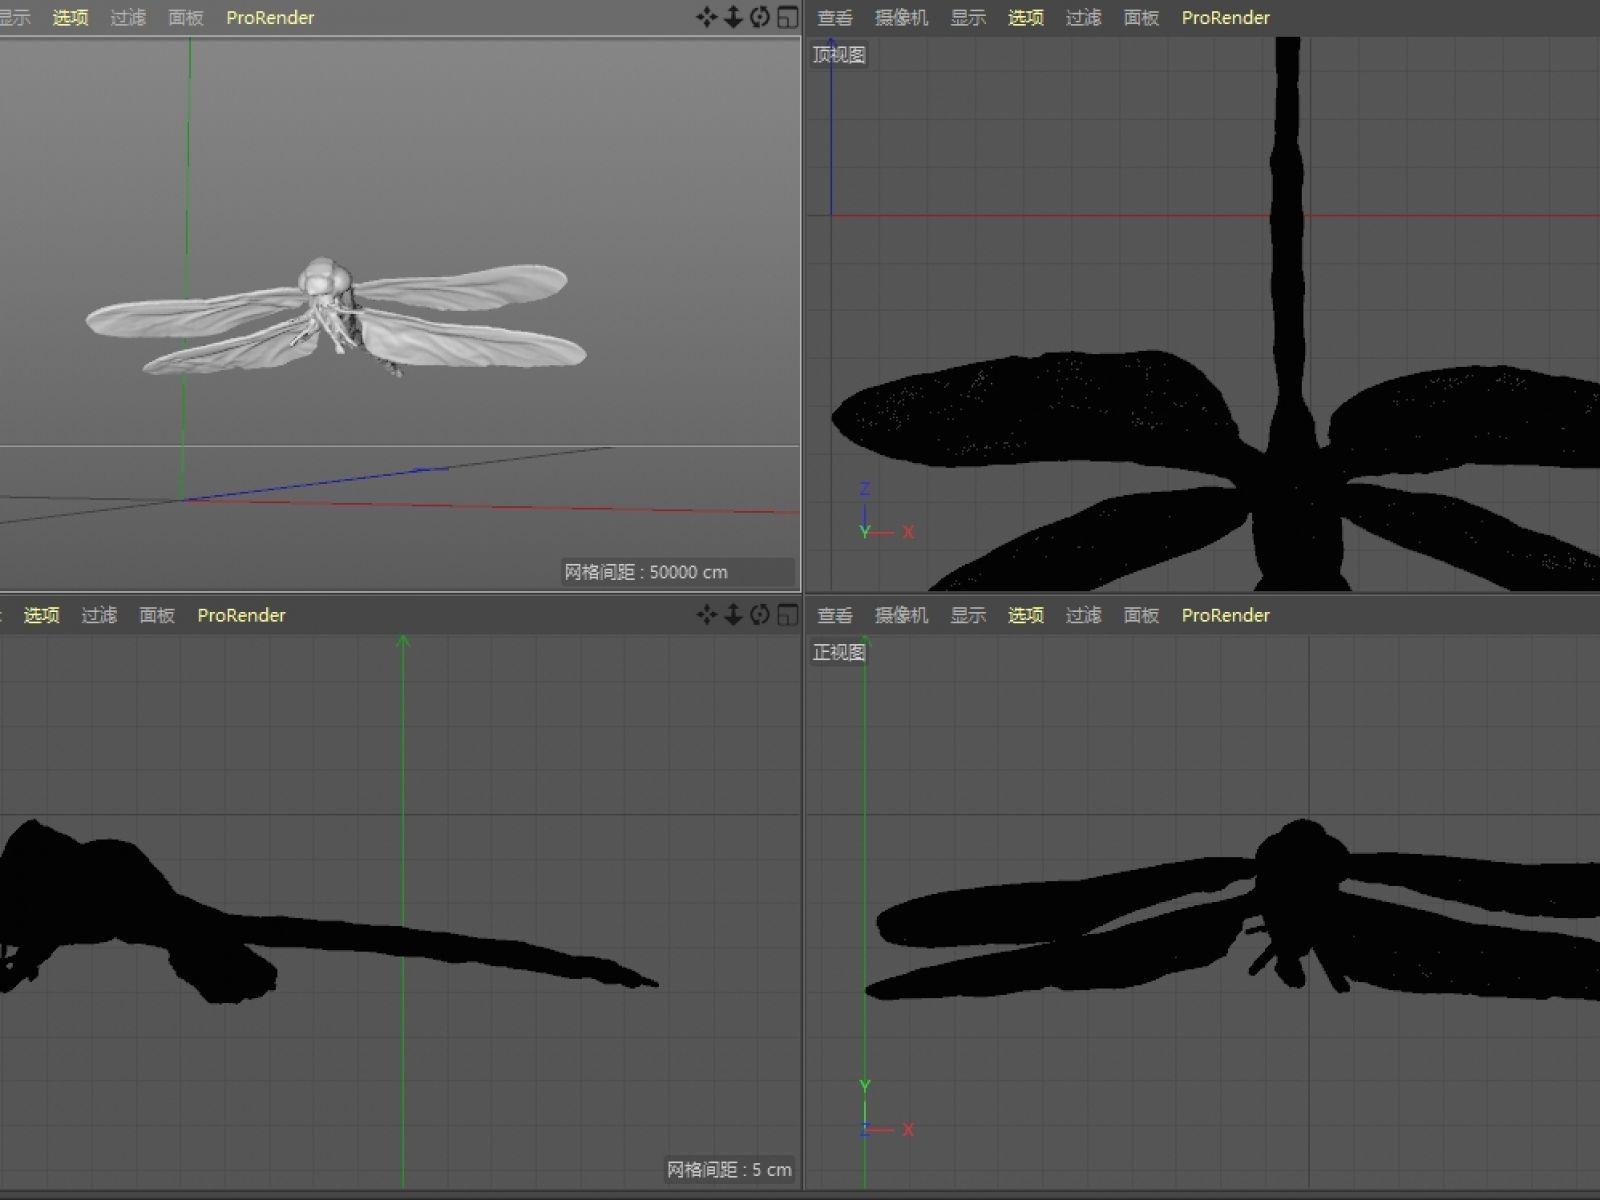
Task: Open 摄像机 menu in front view viewport
Action: pyautogui.click(x=901, y=615)
